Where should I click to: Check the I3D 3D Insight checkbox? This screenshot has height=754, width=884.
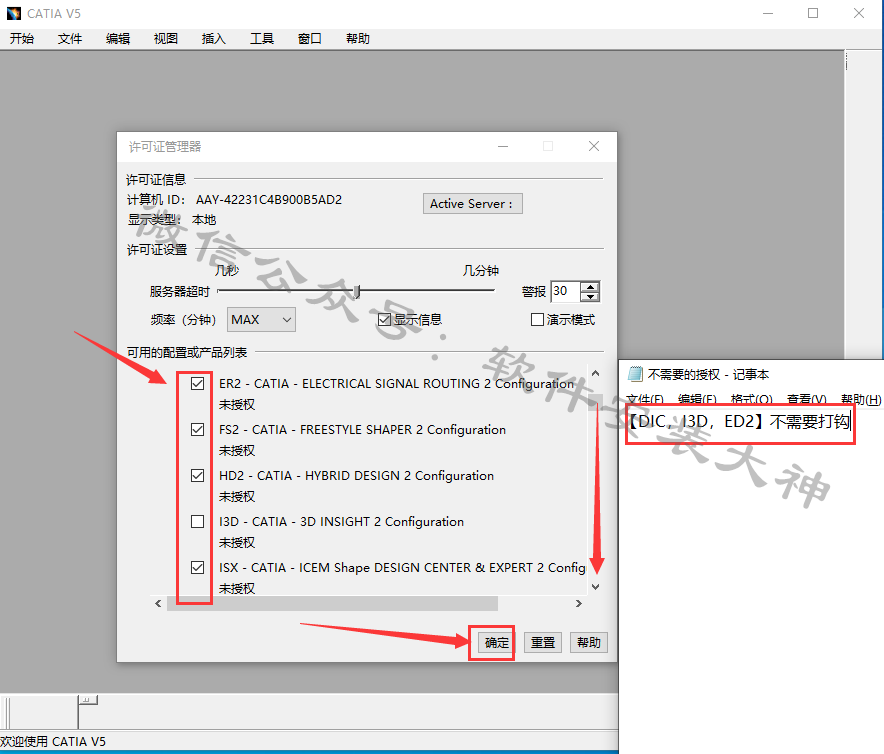click(x=197, y=522)
